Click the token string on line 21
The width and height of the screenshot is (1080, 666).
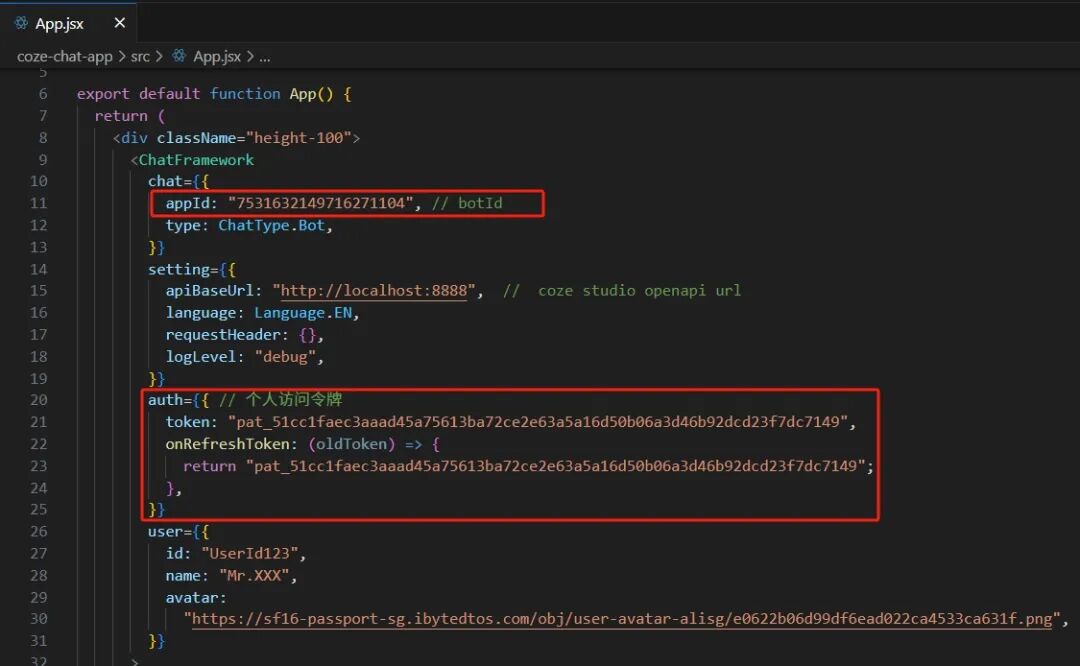point(541,422)
